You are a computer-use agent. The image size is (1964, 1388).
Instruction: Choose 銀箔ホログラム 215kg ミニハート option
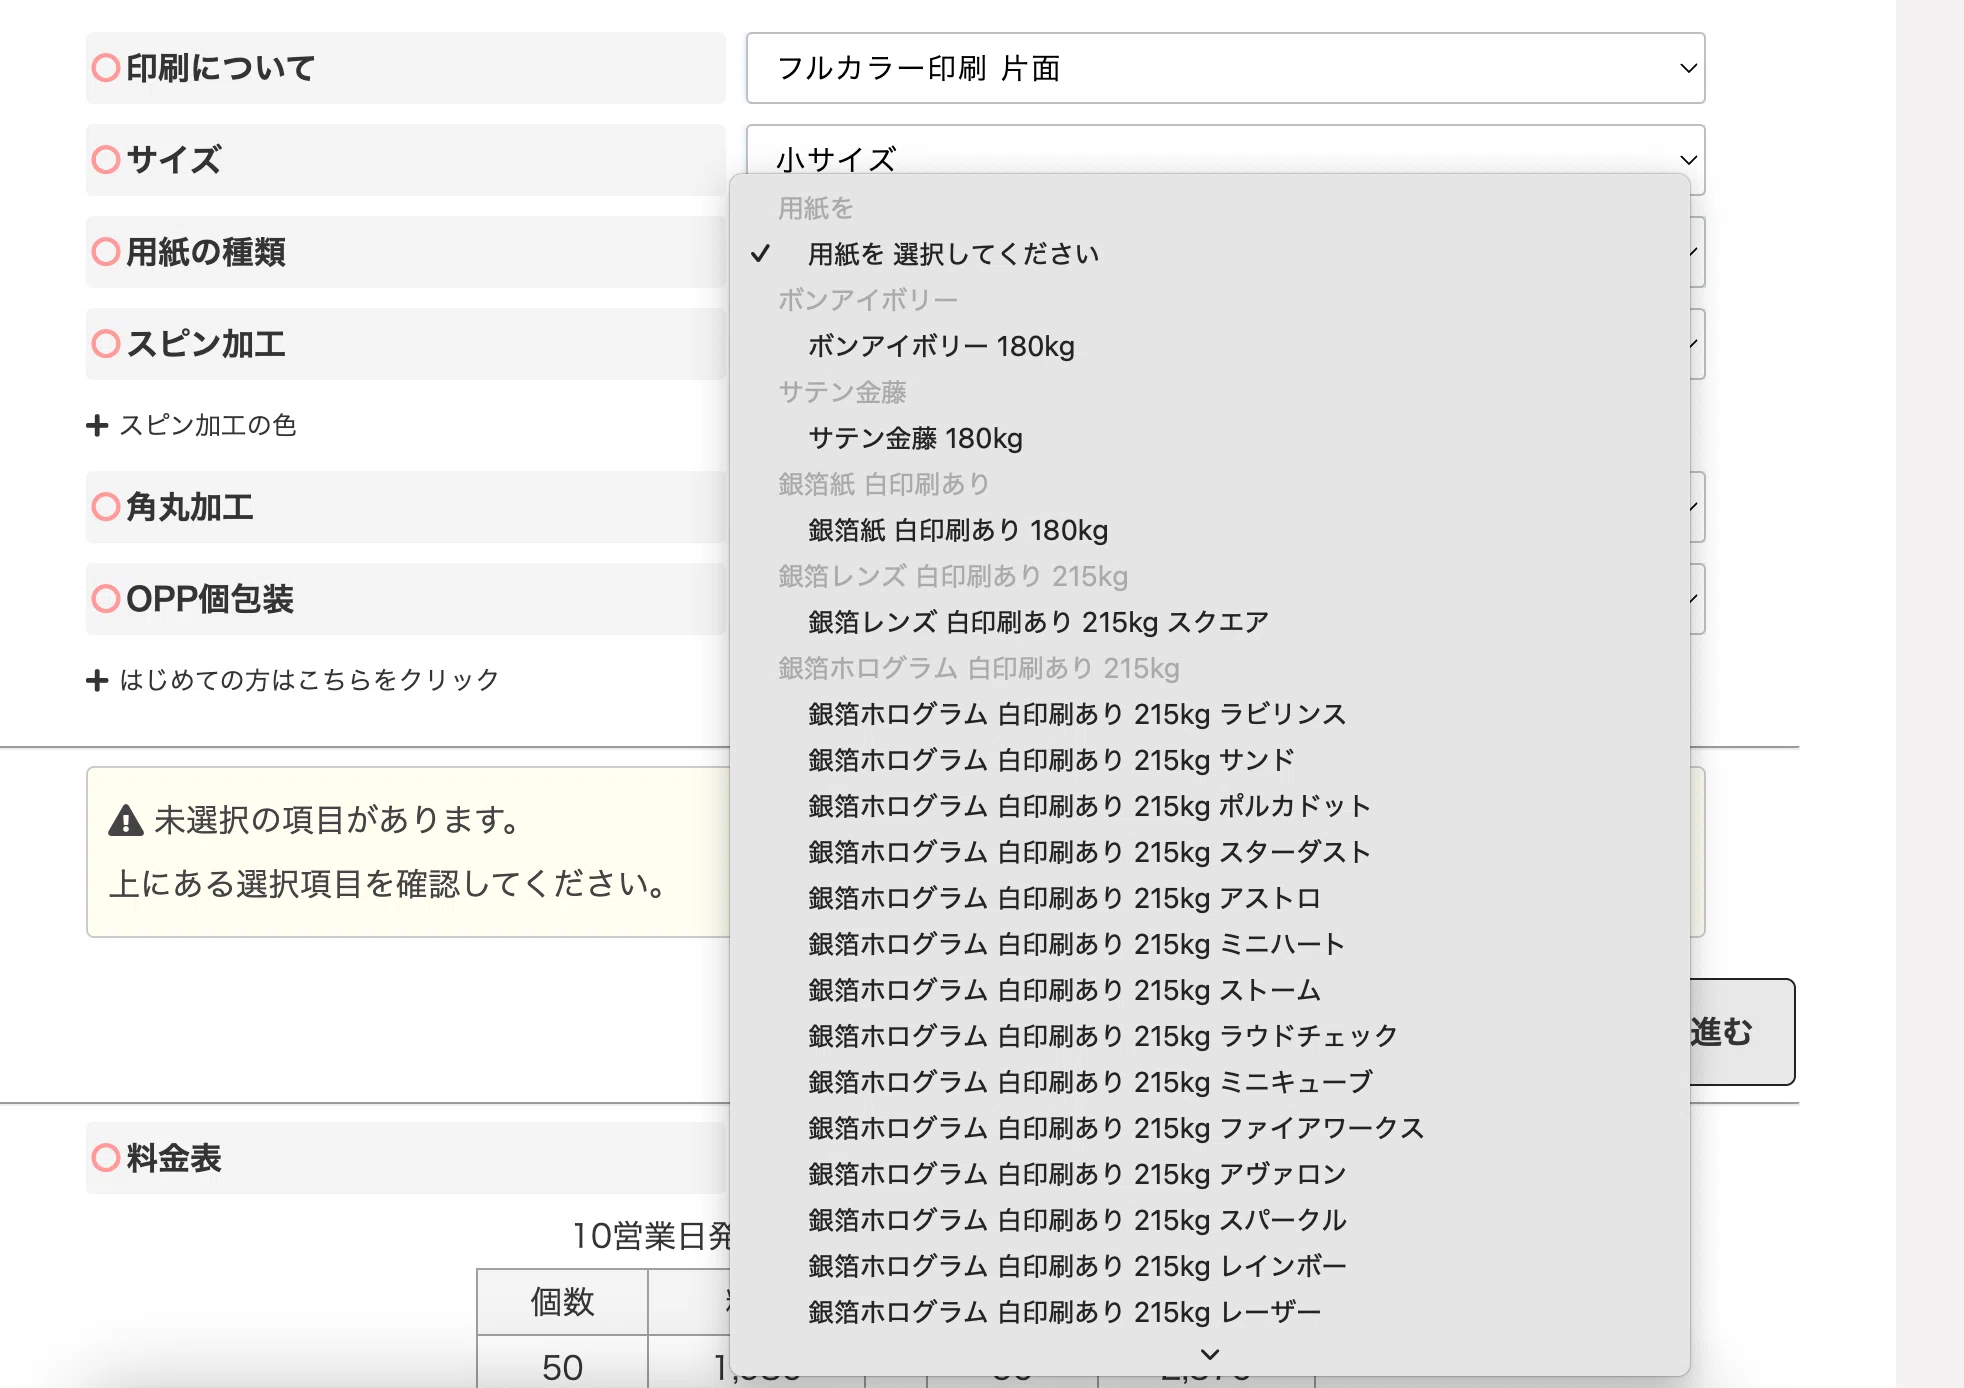click(1210, 944)
